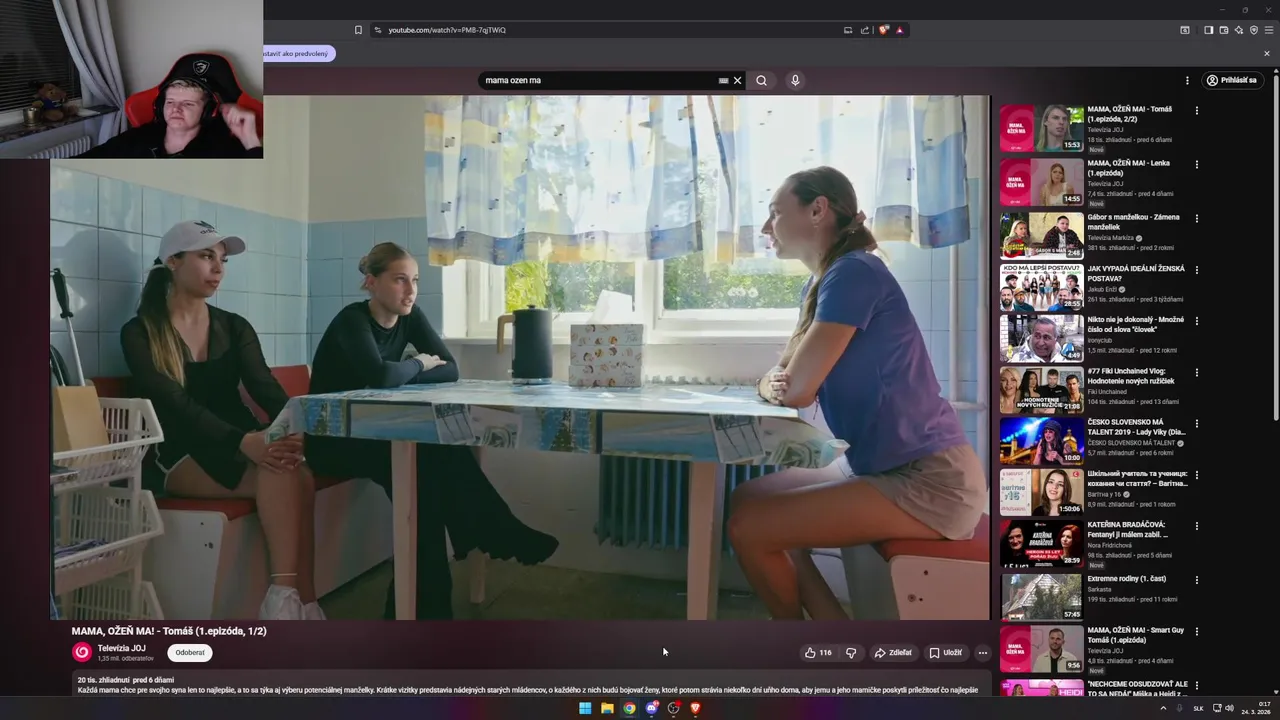Image resolution: width=1280 pixels, height=720 pixels.
Task: Open the Lenka episode thumbnail
Action: click(x=1042, y=182)
